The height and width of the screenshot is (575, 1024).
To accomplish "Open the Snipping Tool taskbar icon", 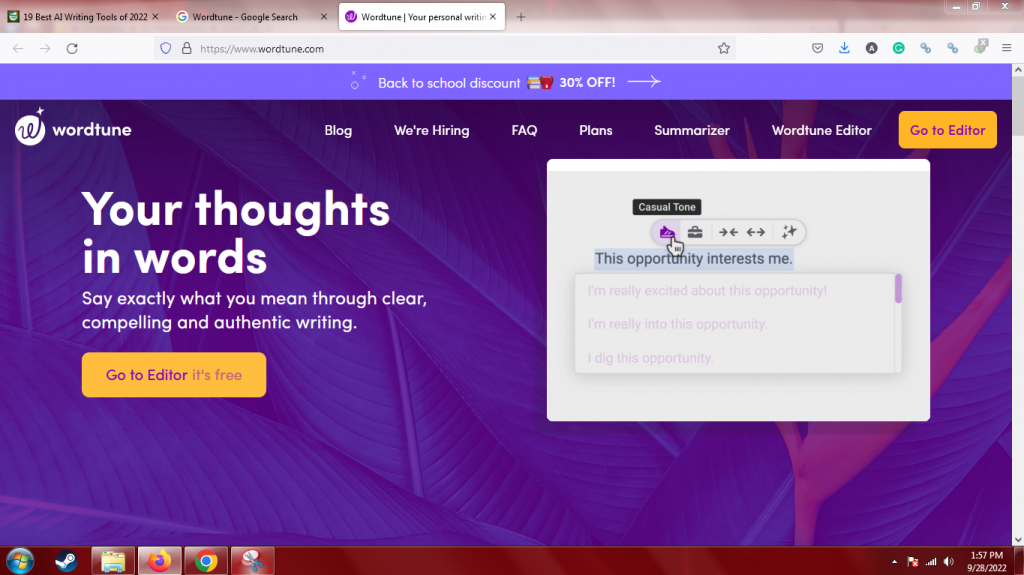I will click(253, 561).
